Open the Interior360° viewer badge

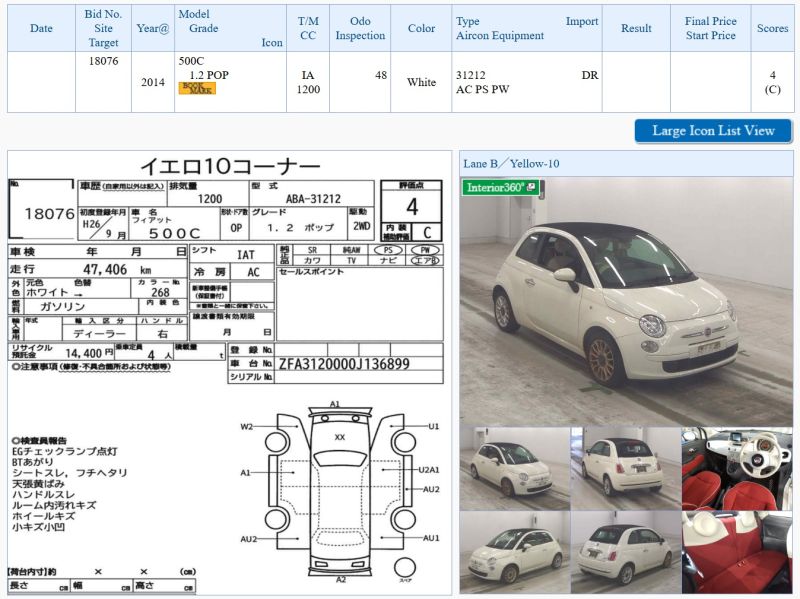pyautogui.click(x=501, y=187)
